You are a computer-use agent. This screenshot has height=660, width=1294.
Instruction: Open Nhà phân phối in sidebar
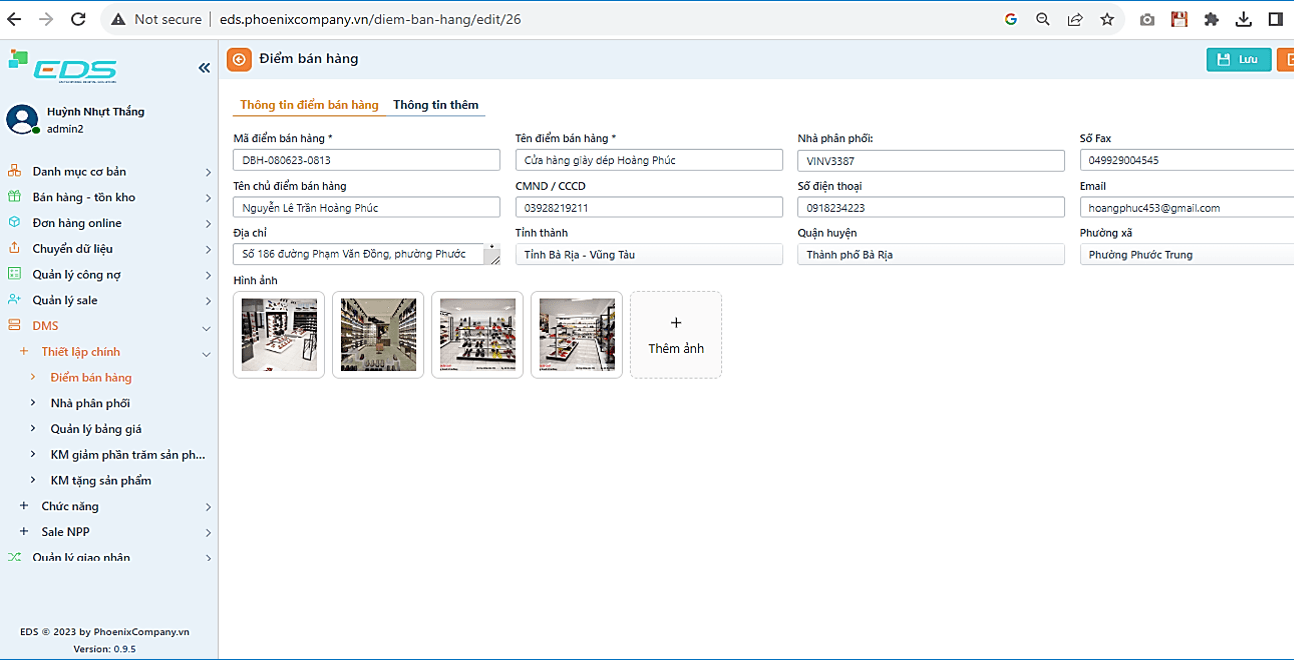pyautogui.click(x=90, y=403)
